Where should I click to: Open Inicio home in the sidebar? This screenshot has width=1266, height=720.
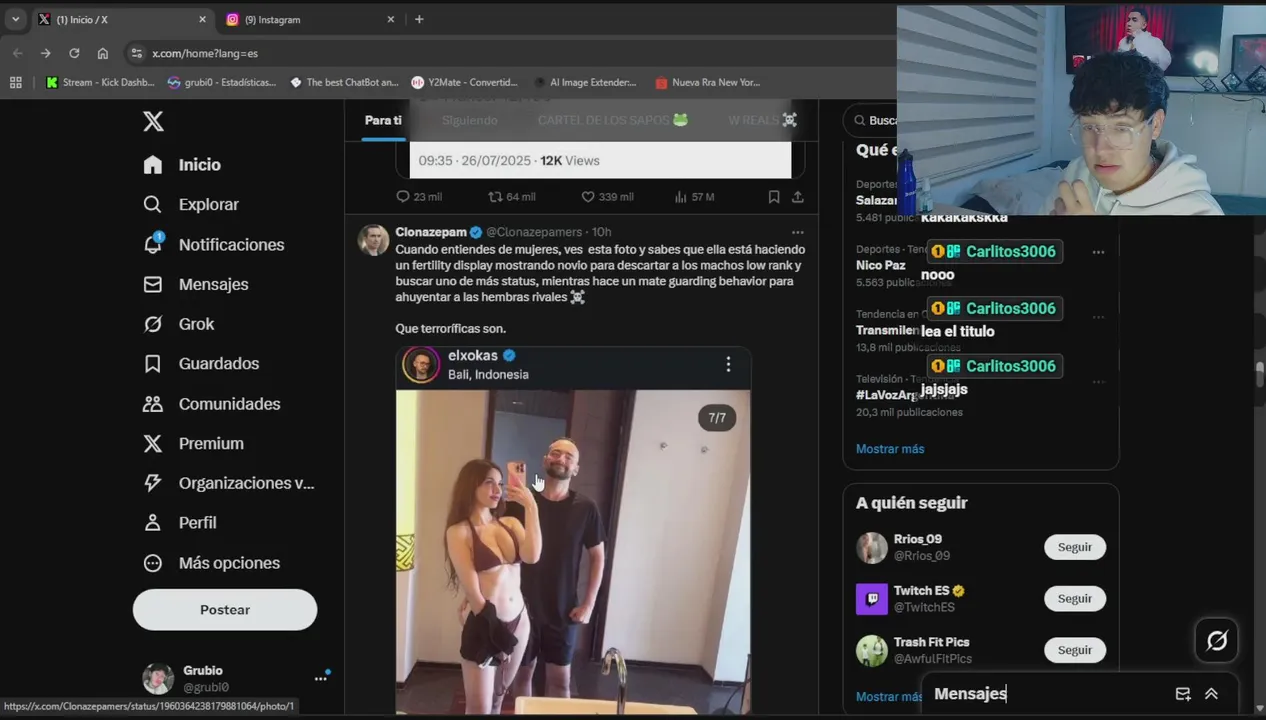click(x=182, y=165)
